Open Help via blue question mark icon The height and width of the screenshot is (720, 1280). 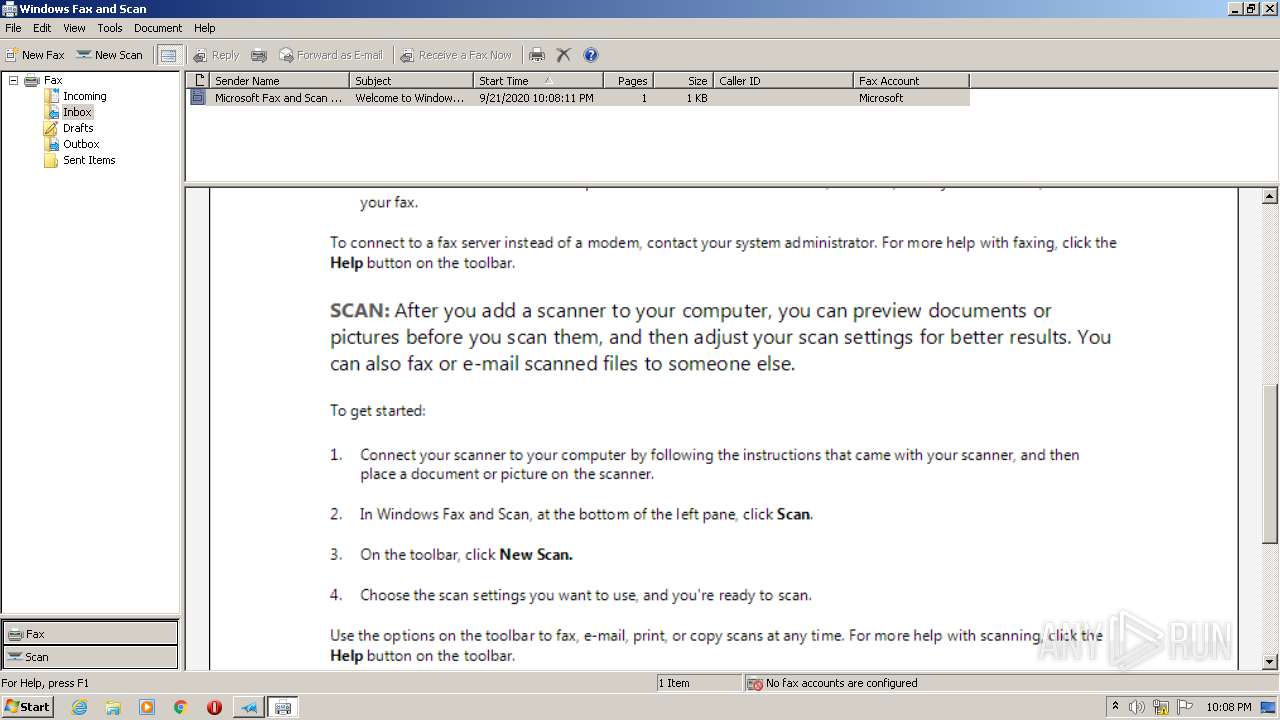point(591,55)
